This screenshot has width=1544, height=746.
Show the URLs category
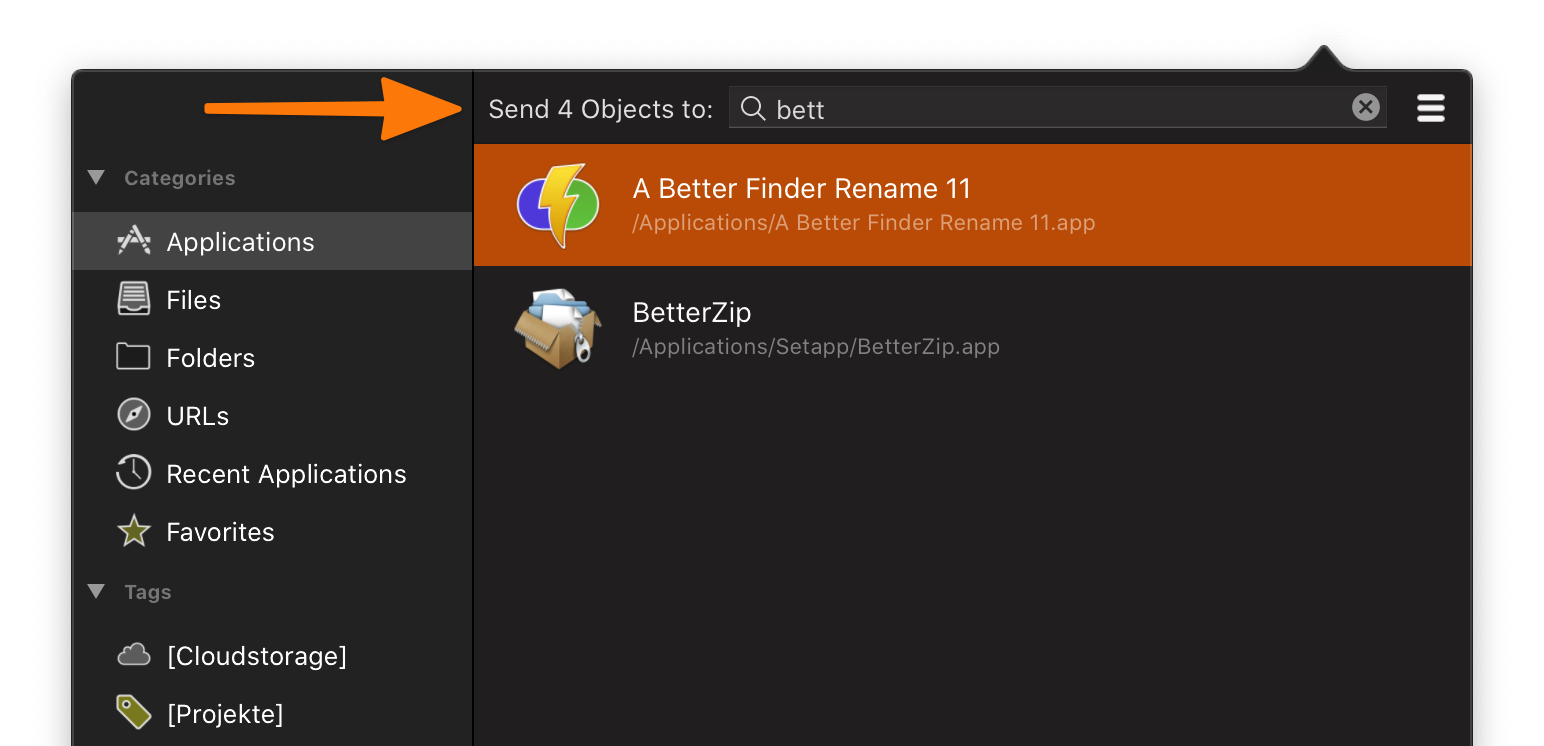tap(272, 415)
